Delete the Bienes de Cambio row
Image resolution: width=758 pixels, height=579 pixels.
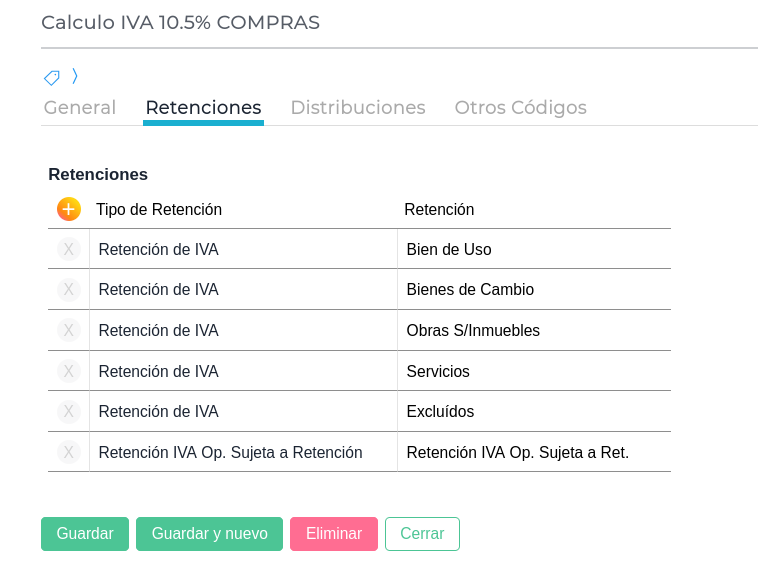coord(68,290)
